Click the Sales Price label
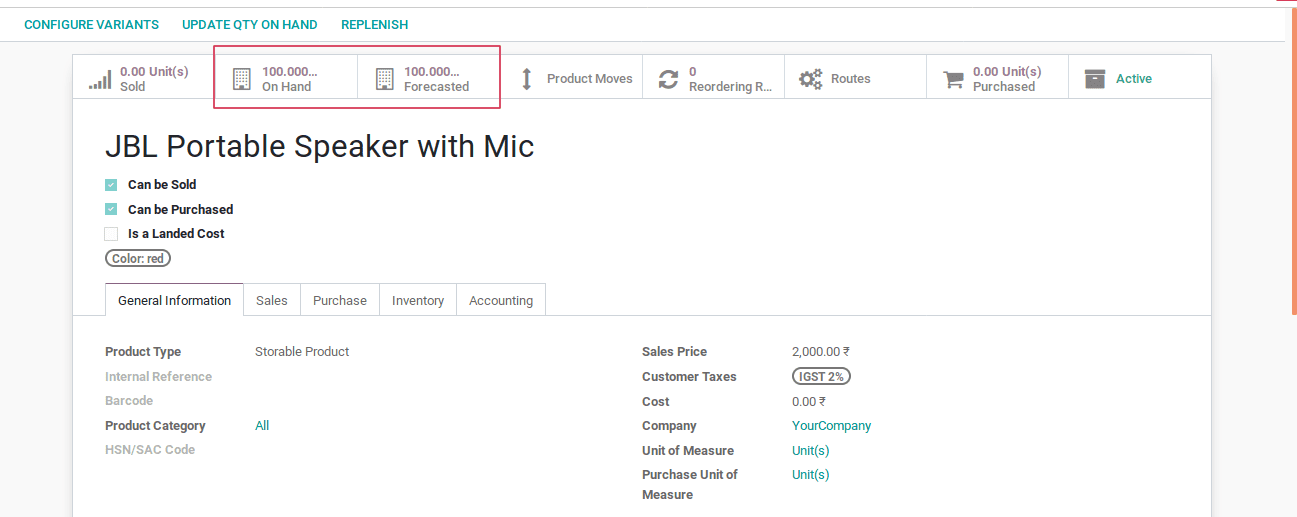This screenshot has width=1297, height=517. (x=674, y=352)
